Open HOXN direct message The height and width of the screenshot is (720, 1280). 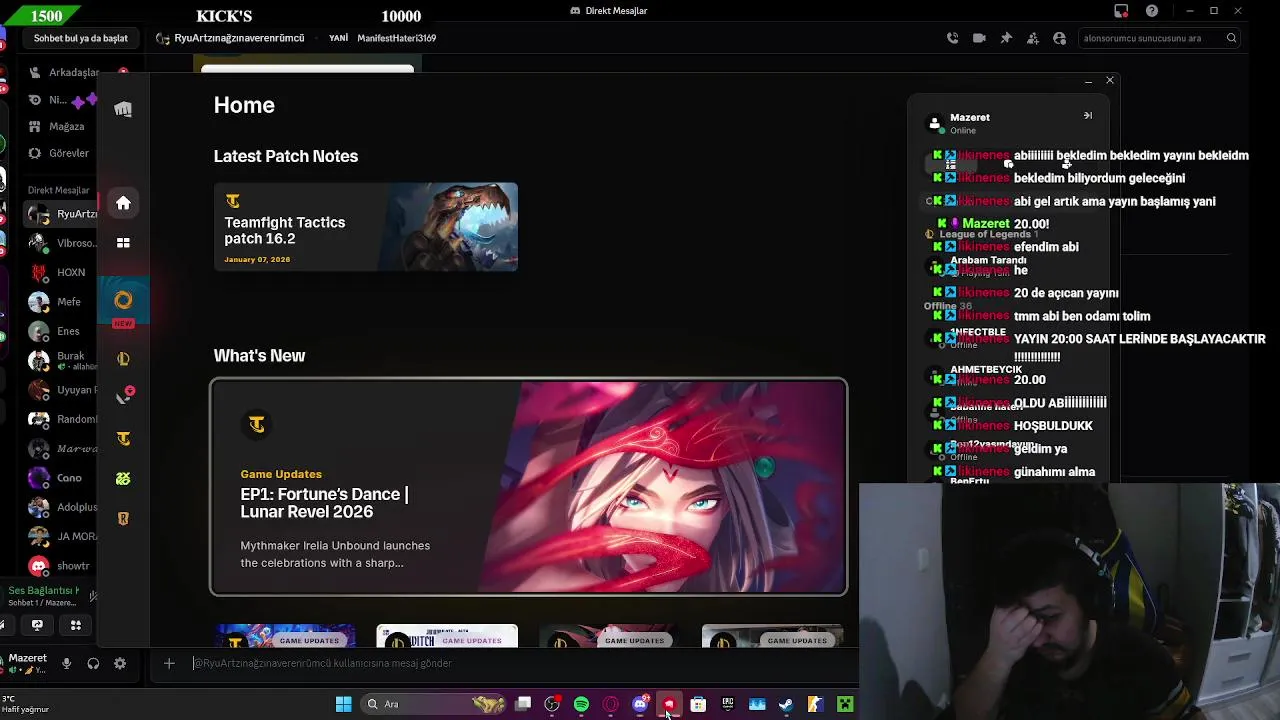[x=62, y=272]
